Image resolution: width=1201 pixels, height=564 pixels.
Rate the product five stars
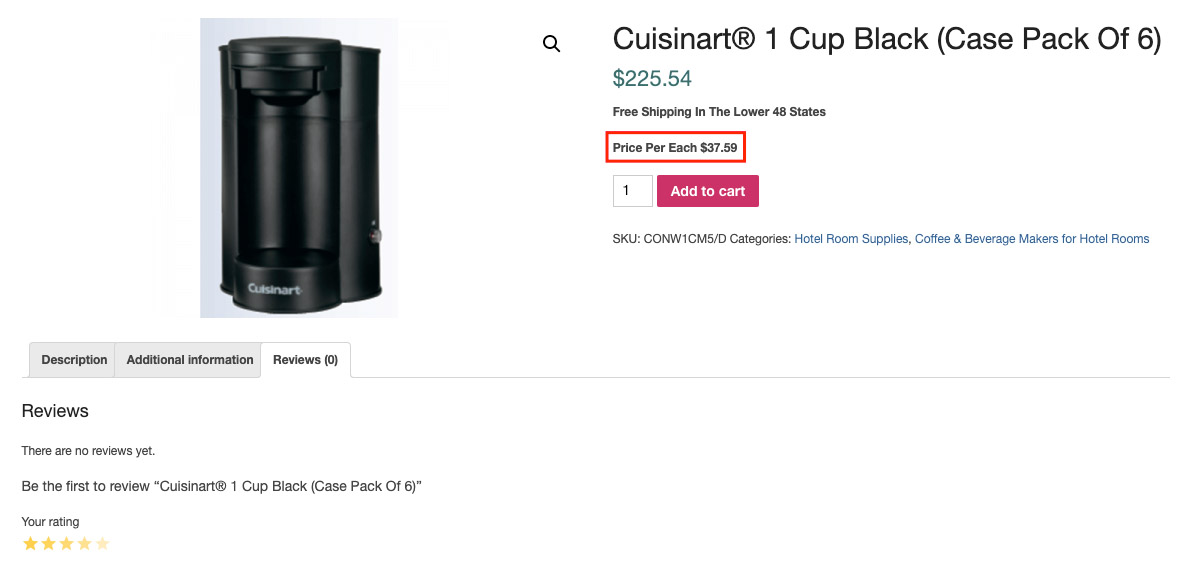coord(102,544)
